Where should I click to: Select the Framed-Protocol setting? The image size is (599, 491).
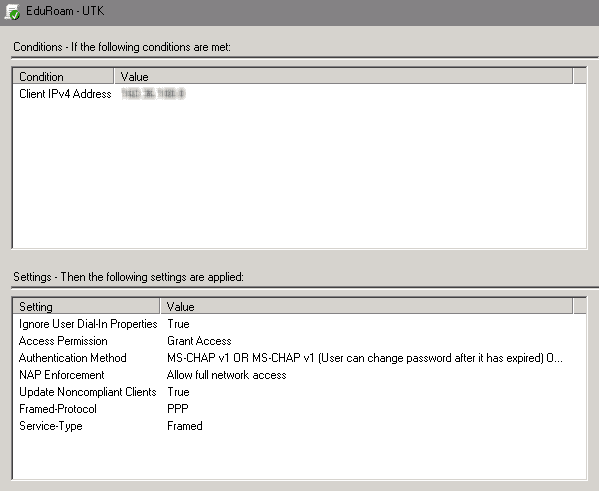(x=58, y=409)
